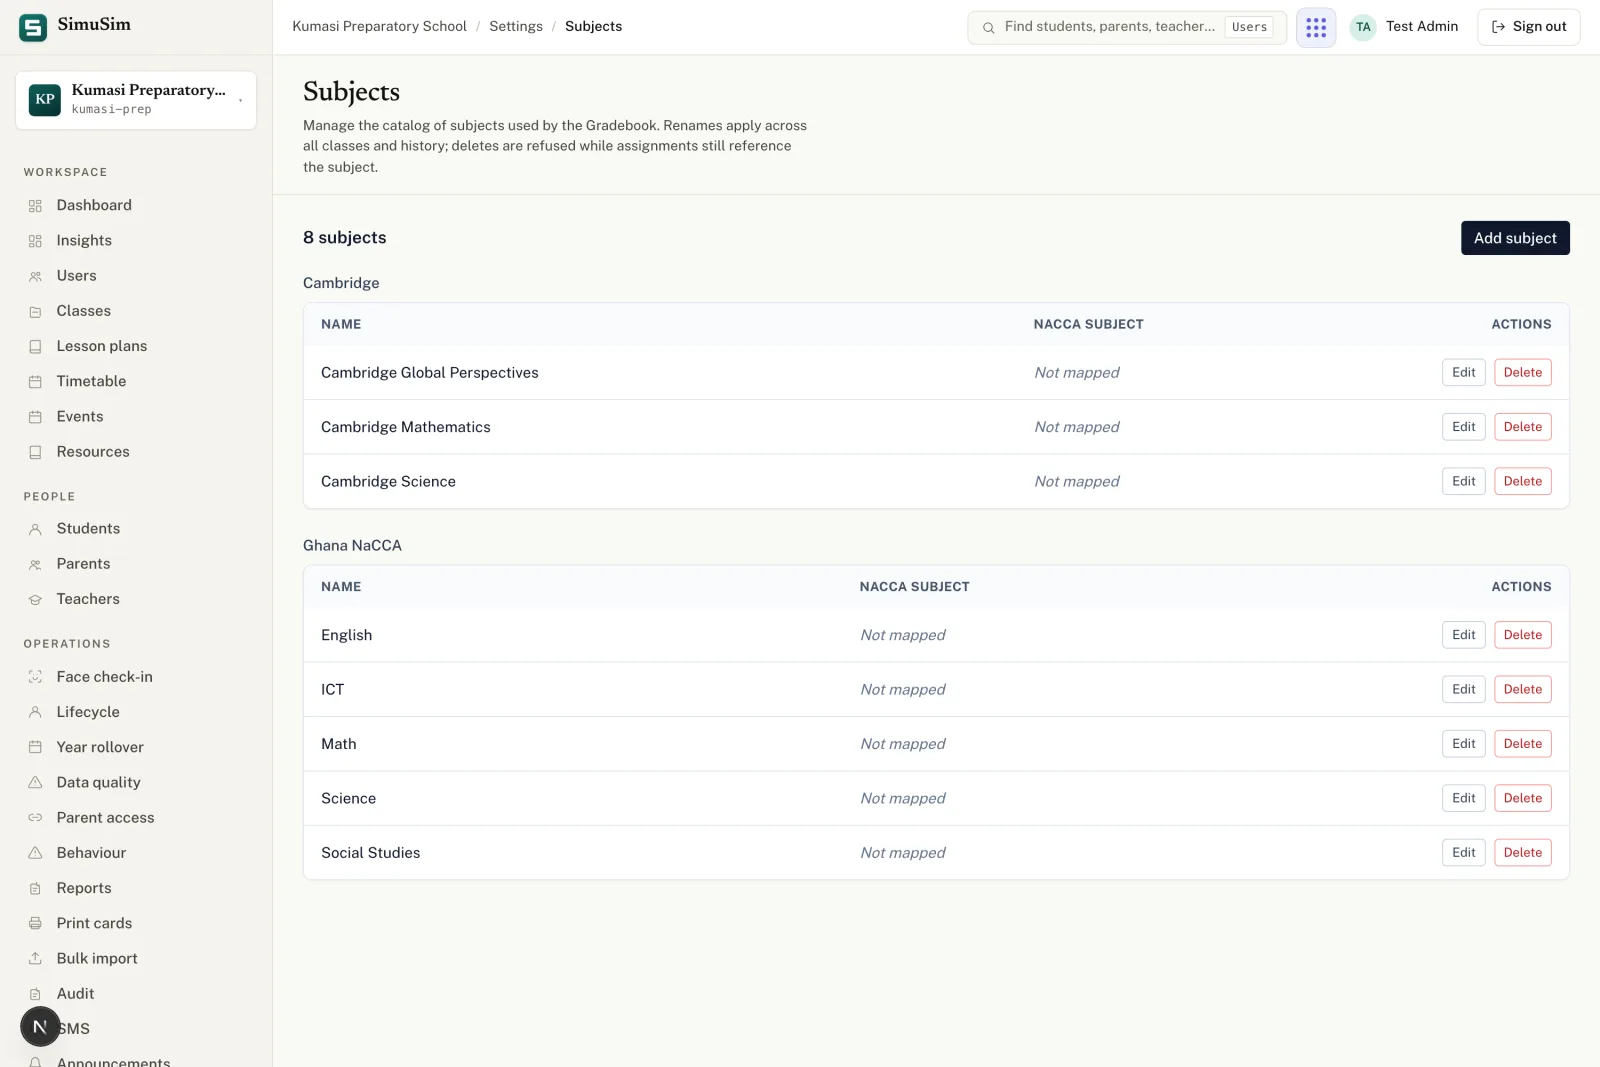This screenshot has width=1600, height=1067.
Task: Click the Students person icon
Action: tap(35, 529)
